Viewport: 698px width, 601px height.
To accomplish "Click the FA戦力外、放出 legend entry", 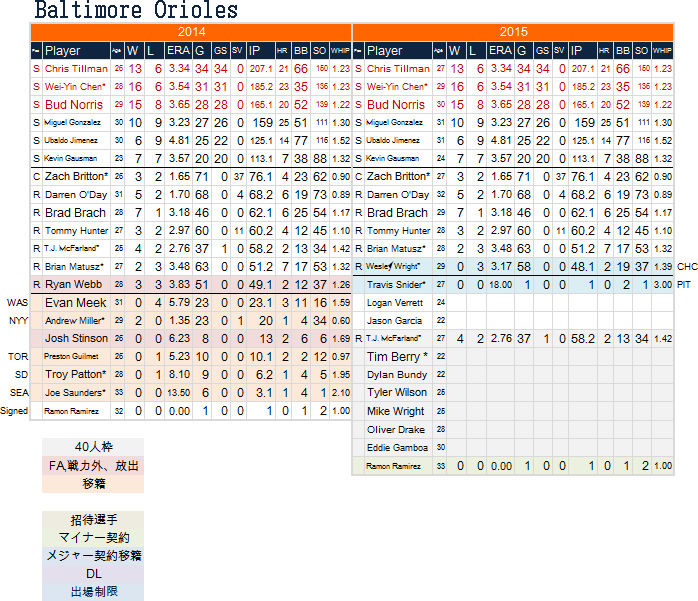I will pyautogui.click(x=93, y=466).
